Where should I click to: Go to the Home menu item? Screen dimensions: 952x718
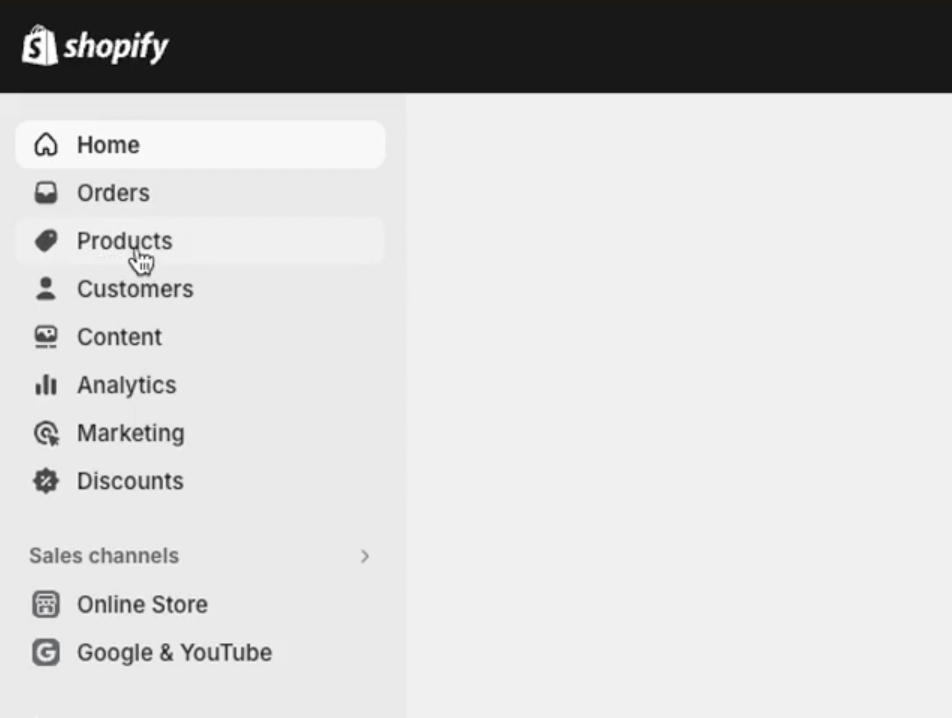[200, 145]
